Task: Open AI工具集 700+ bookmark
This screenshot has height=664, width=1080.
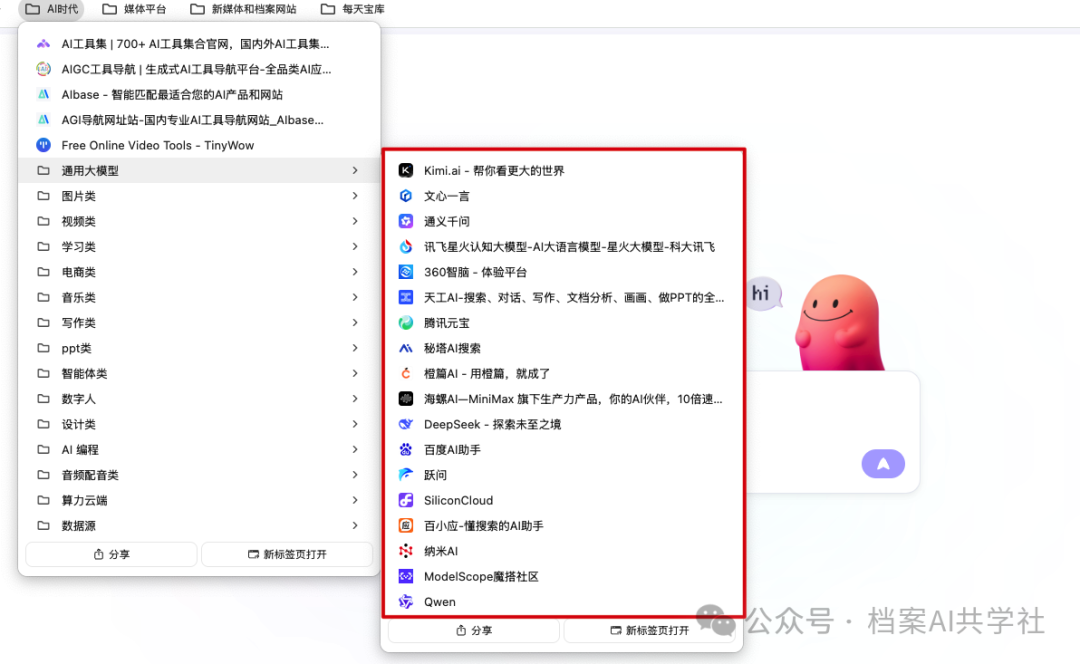Action: (x=200, y=44)
